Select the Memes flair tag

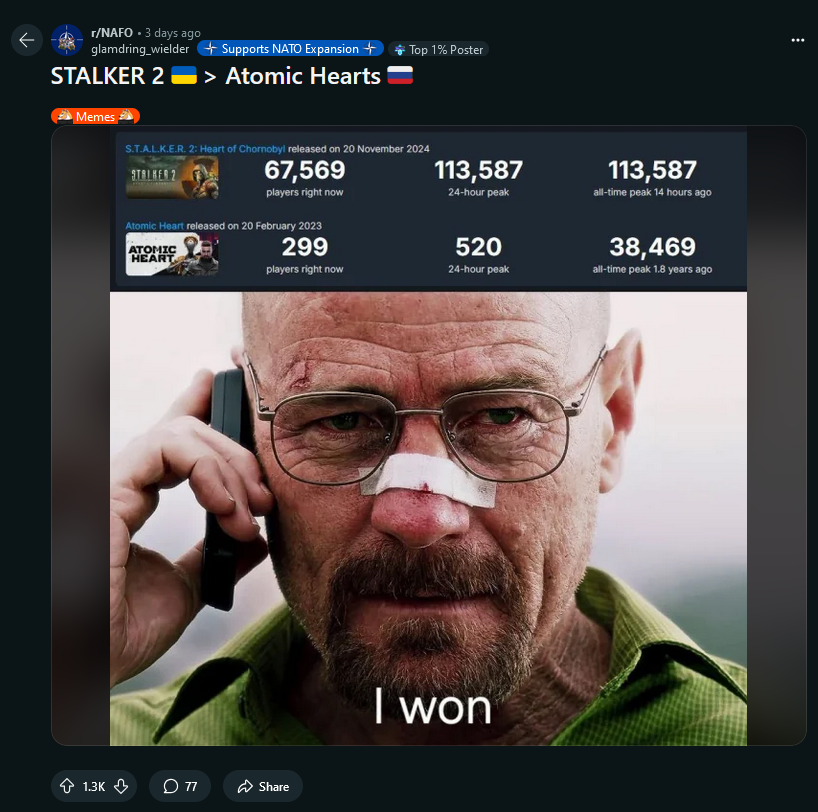pyautogui.click(x=95, y=116)
